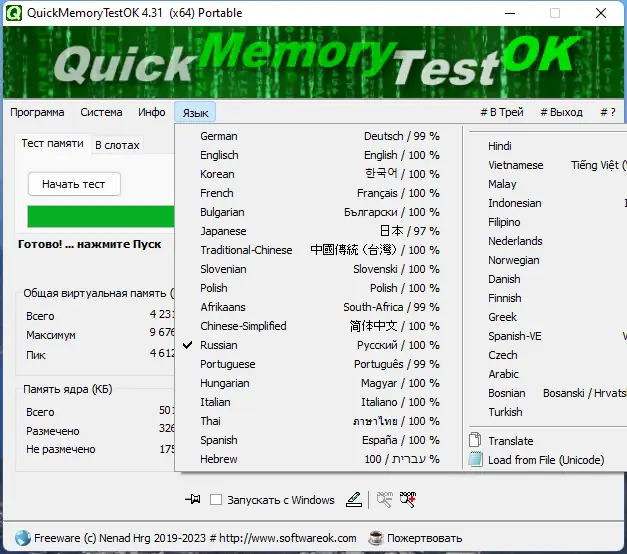Select Norwegian language
Screen dimensions: 627x554
547,260
